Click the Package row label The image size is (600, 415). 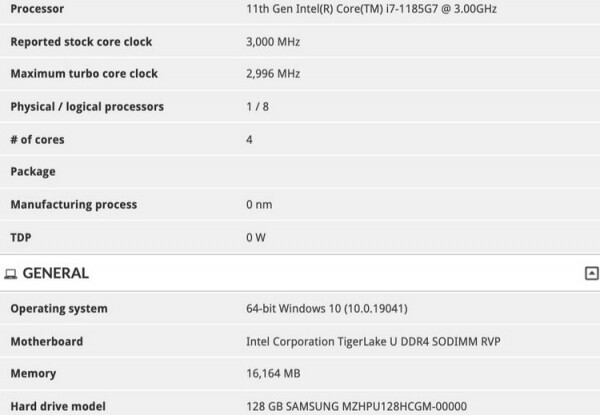(33, 172)
